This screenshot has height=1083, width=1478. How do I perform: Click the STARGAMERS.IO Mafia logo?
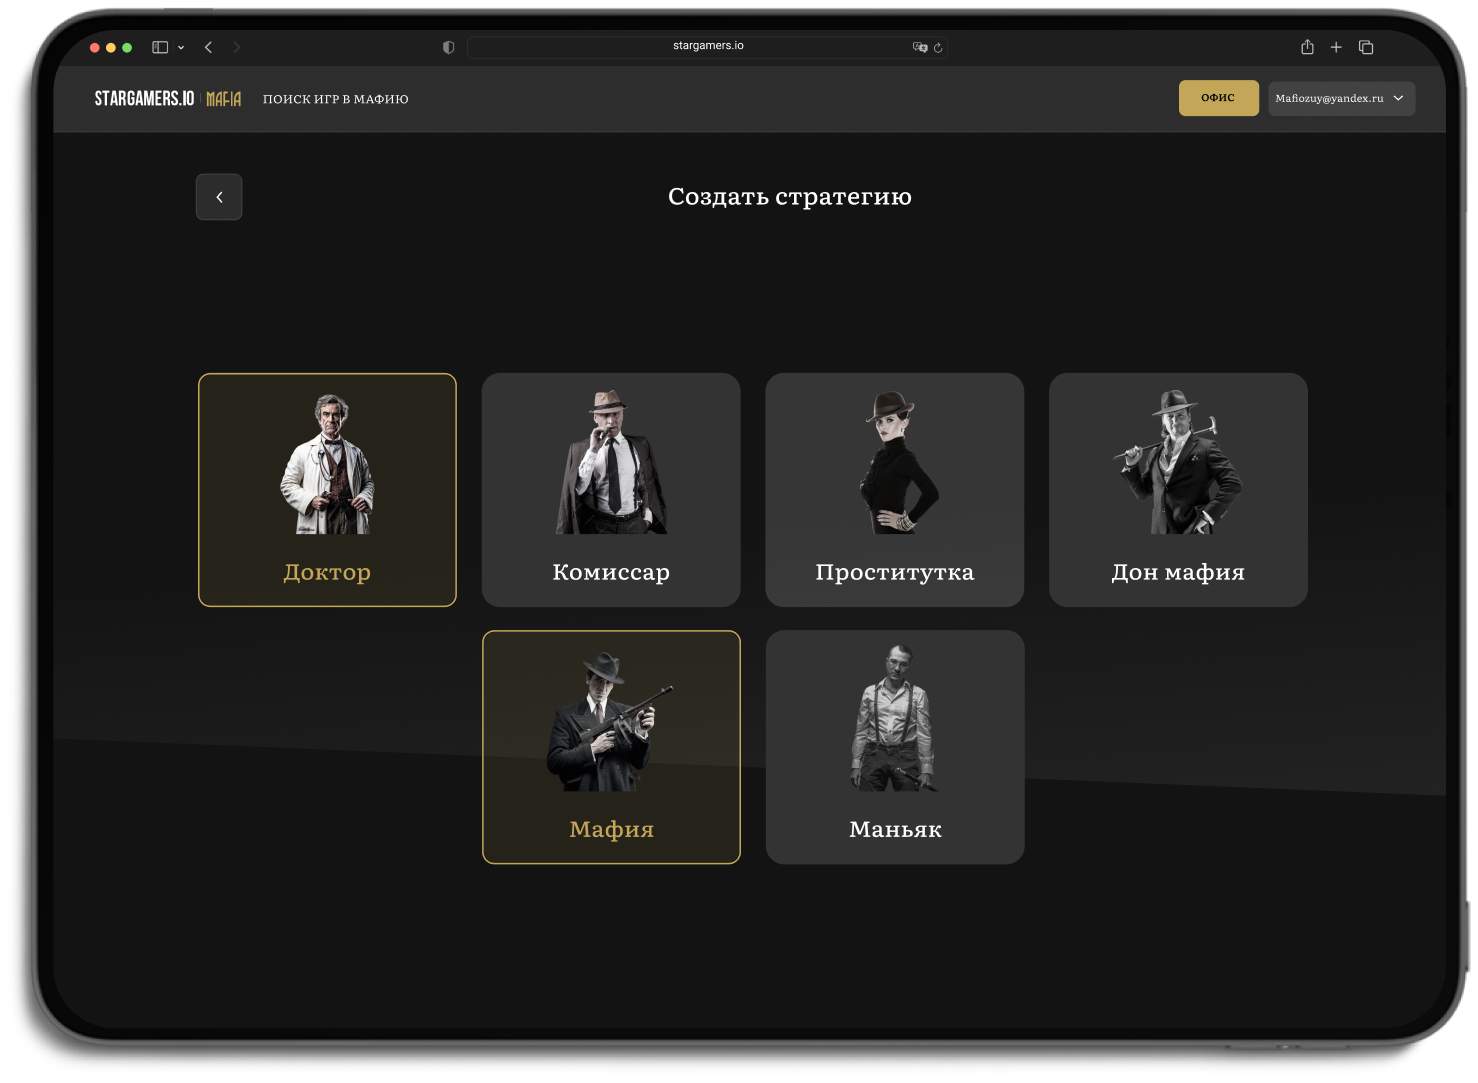167,98
